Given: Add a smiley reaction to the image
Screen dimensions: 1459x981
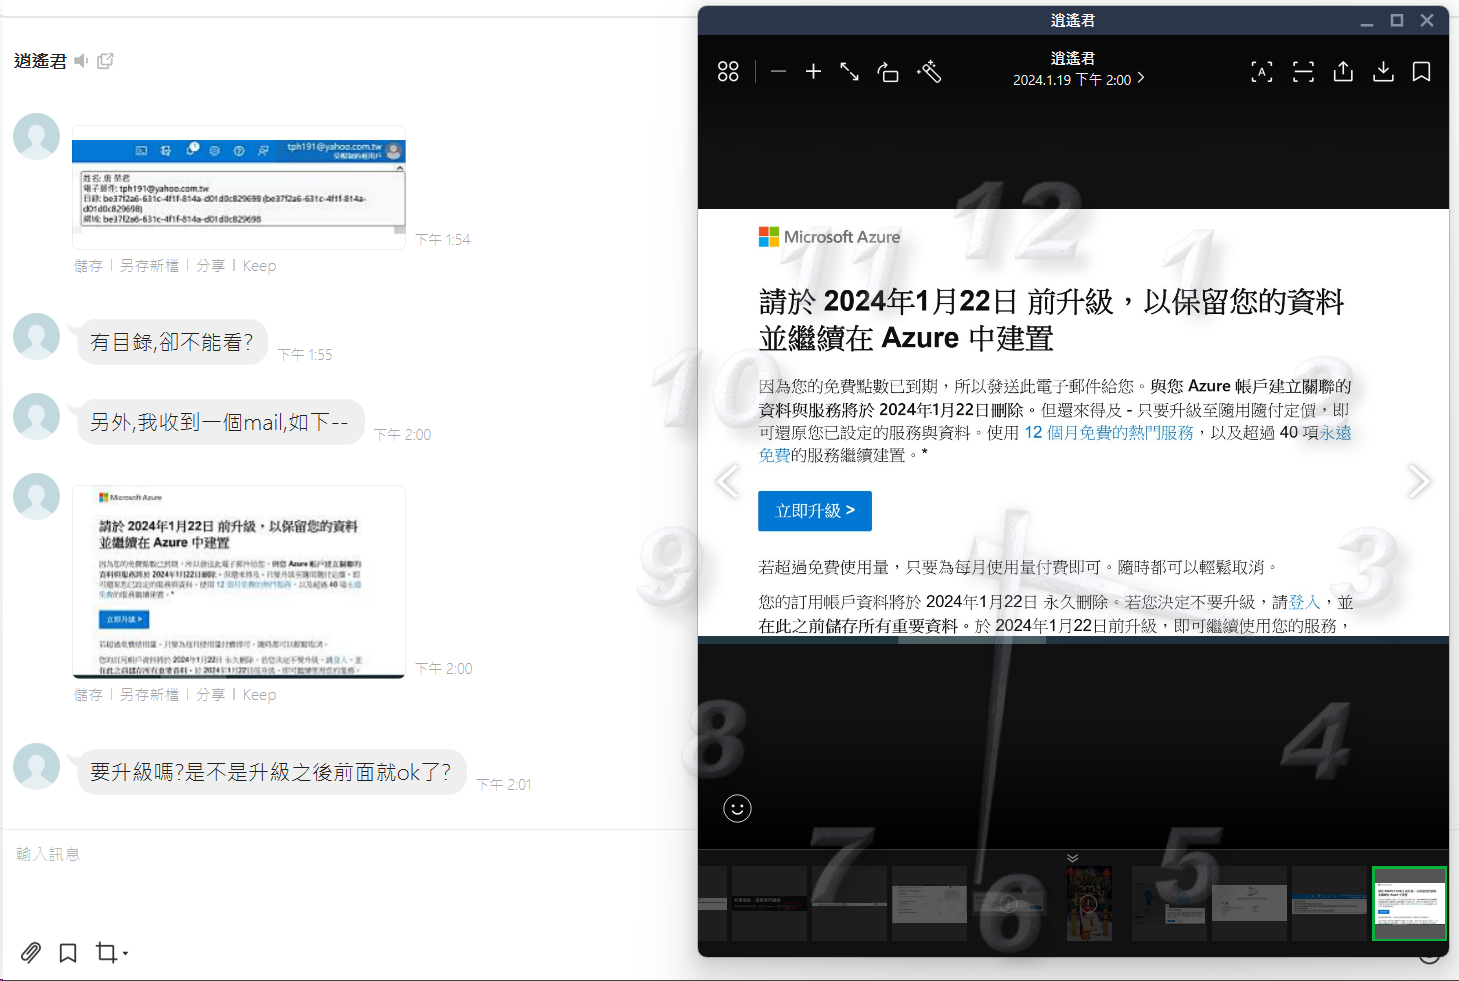Looking at the screenshot, I should (737, 808).
